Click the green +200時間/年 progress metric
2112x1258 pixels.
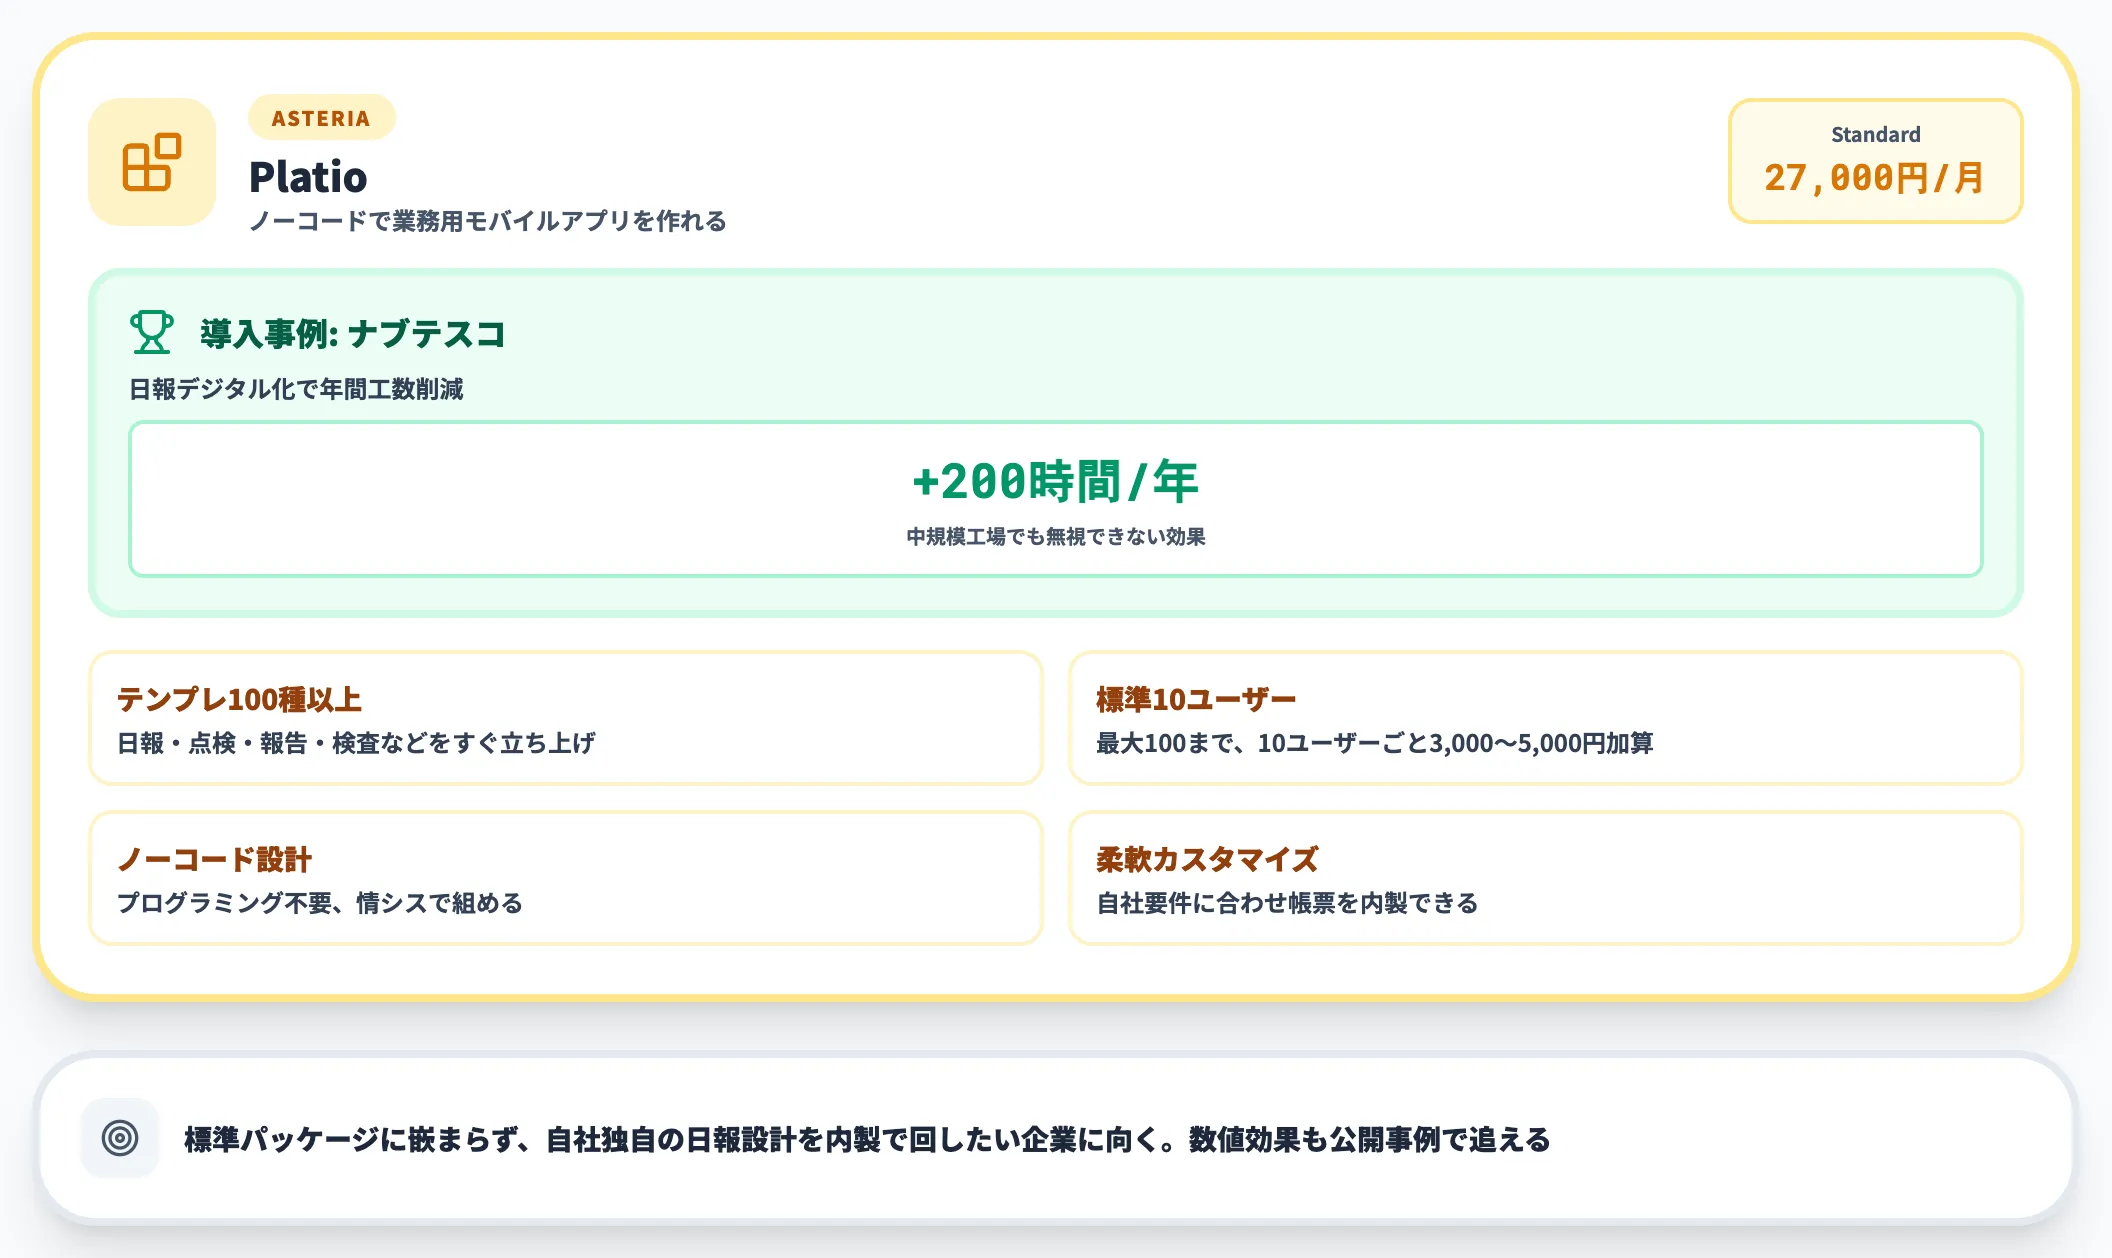[x=1056, y=482]
